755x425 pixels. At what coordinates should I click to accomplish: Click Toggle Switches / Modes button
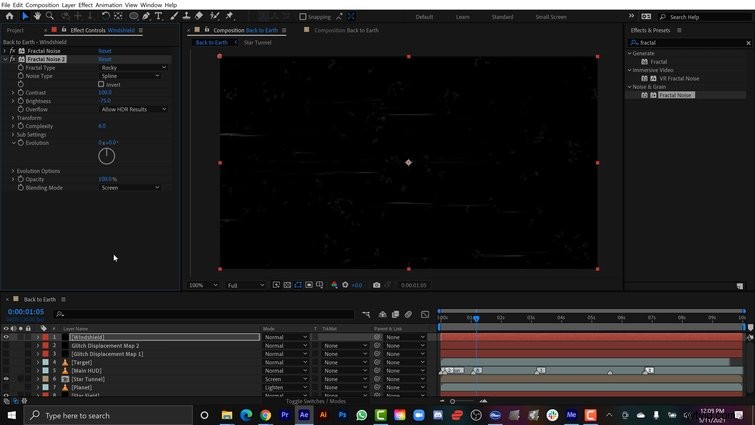315,401
